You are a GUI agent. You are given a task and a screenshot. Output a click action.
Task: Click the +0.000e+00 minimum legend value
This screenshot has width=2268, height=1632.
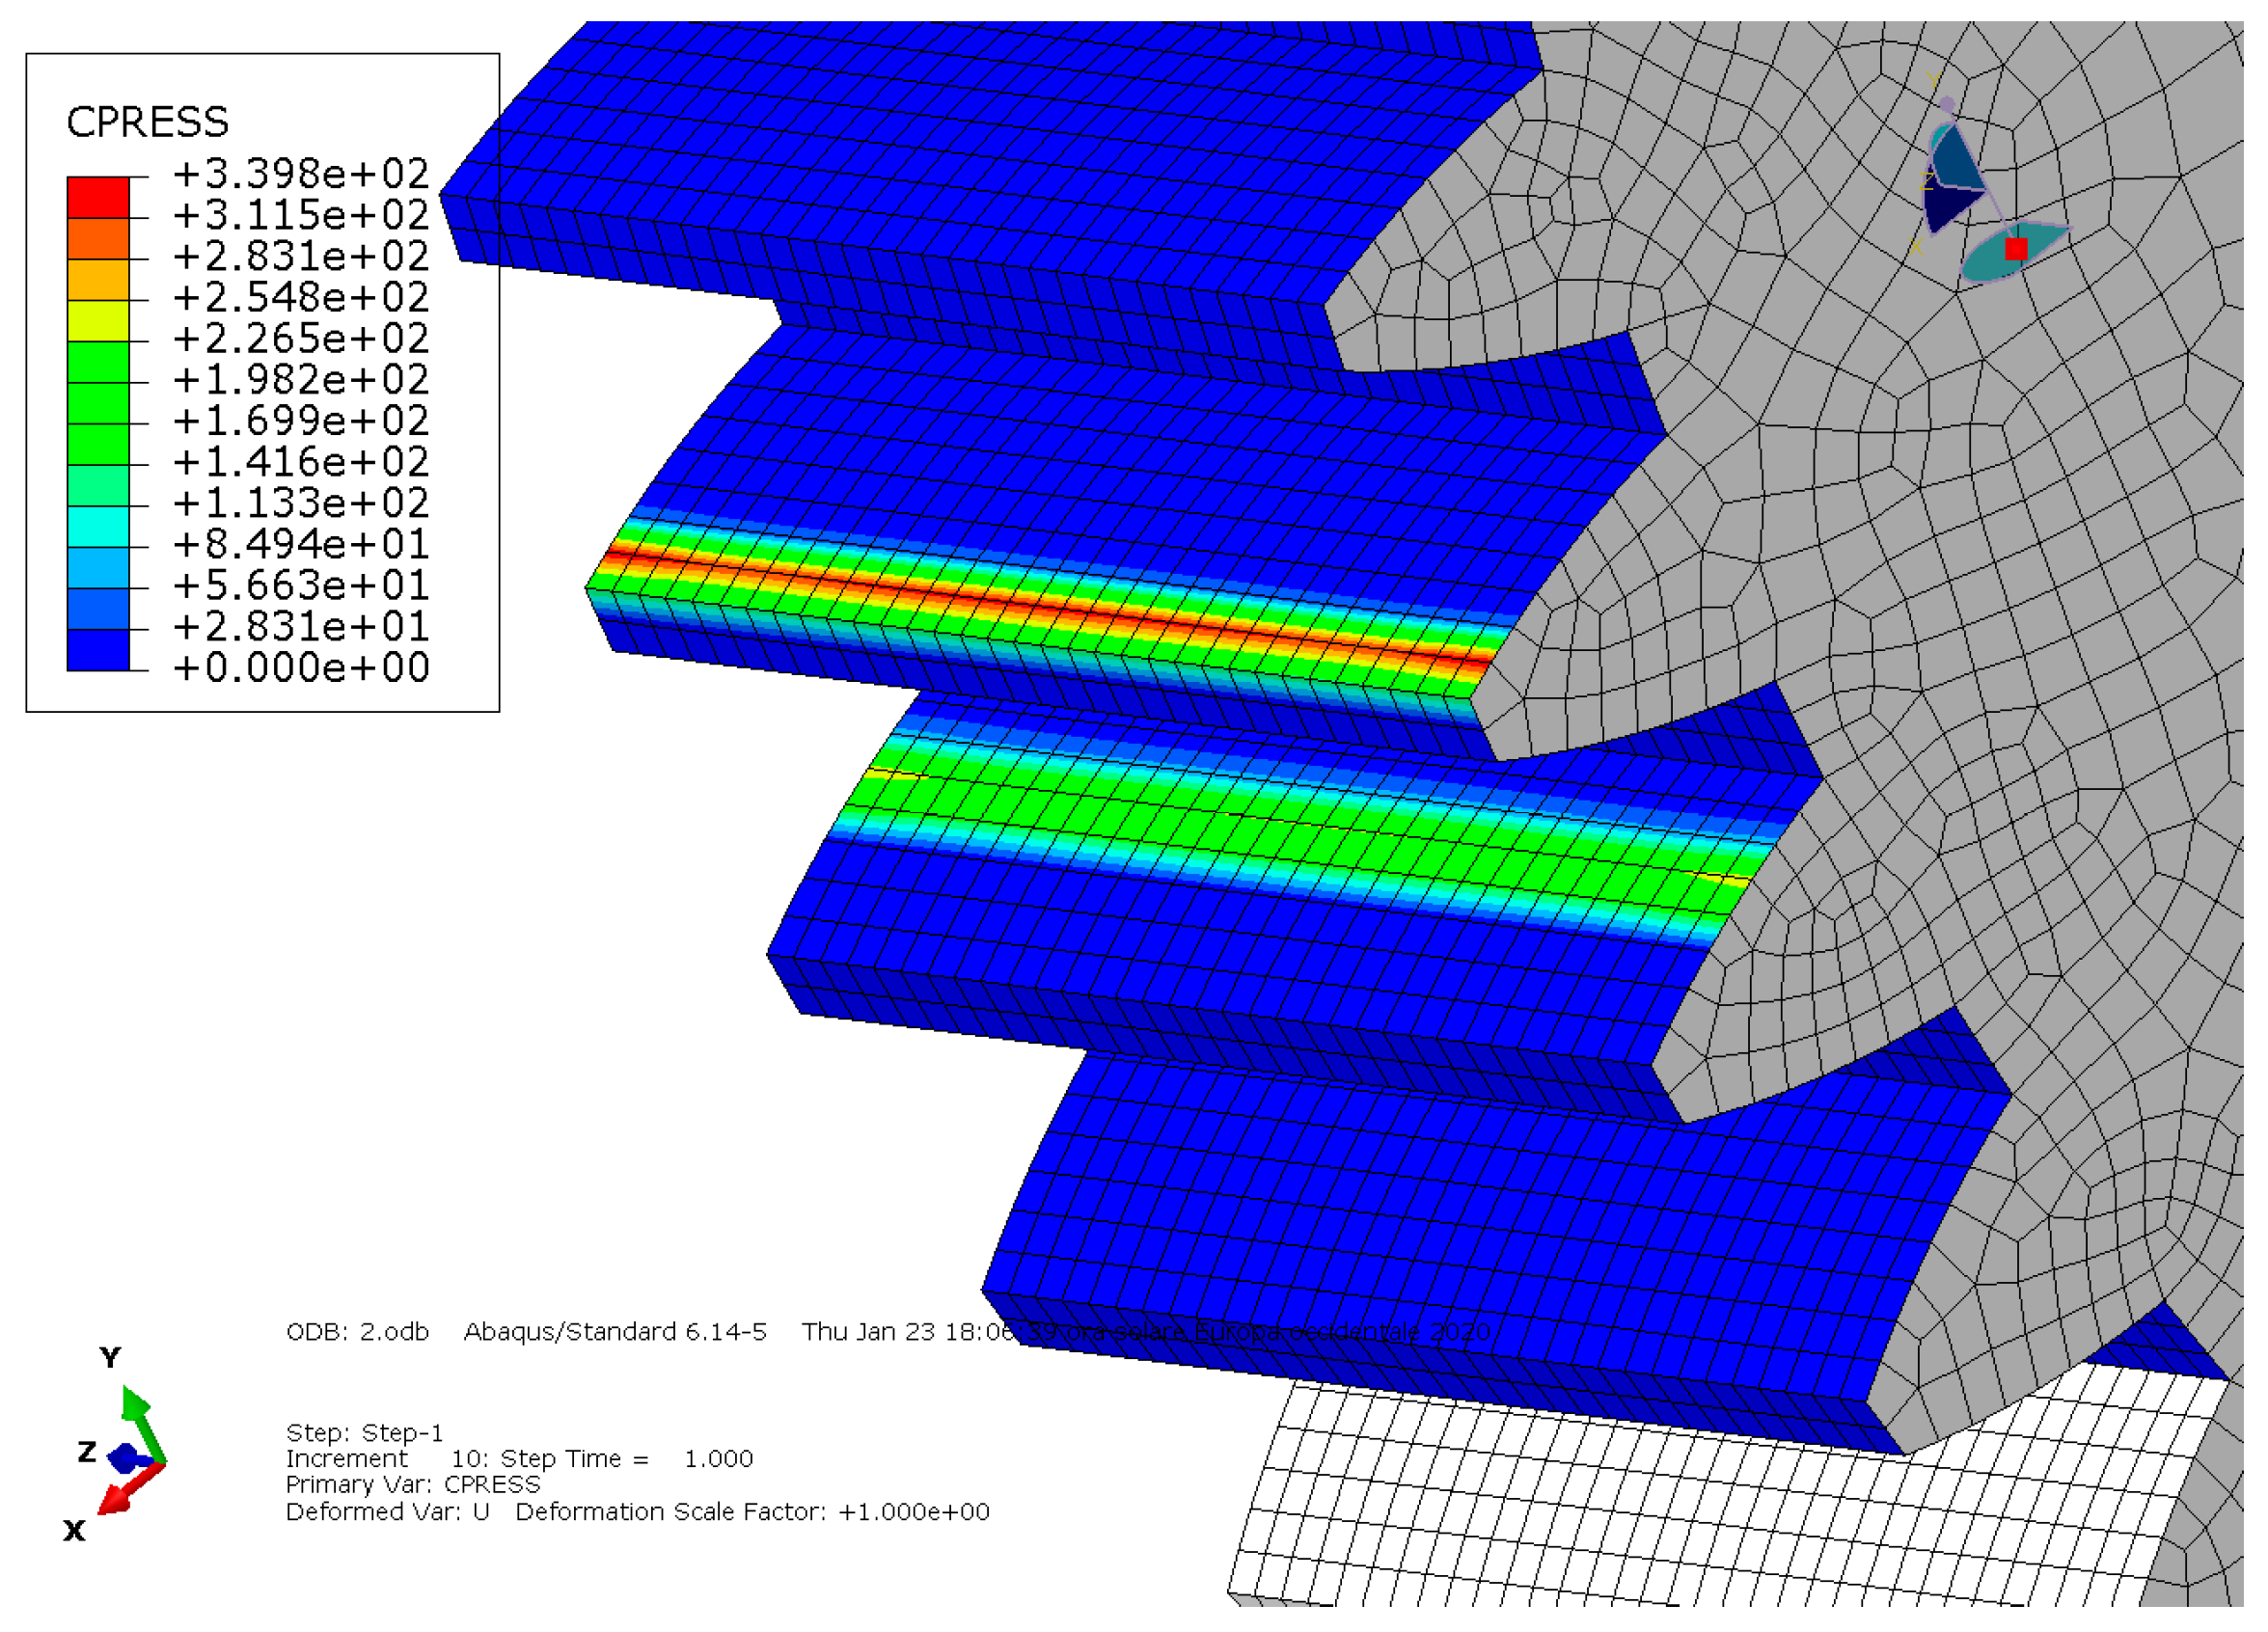point(300,667)
